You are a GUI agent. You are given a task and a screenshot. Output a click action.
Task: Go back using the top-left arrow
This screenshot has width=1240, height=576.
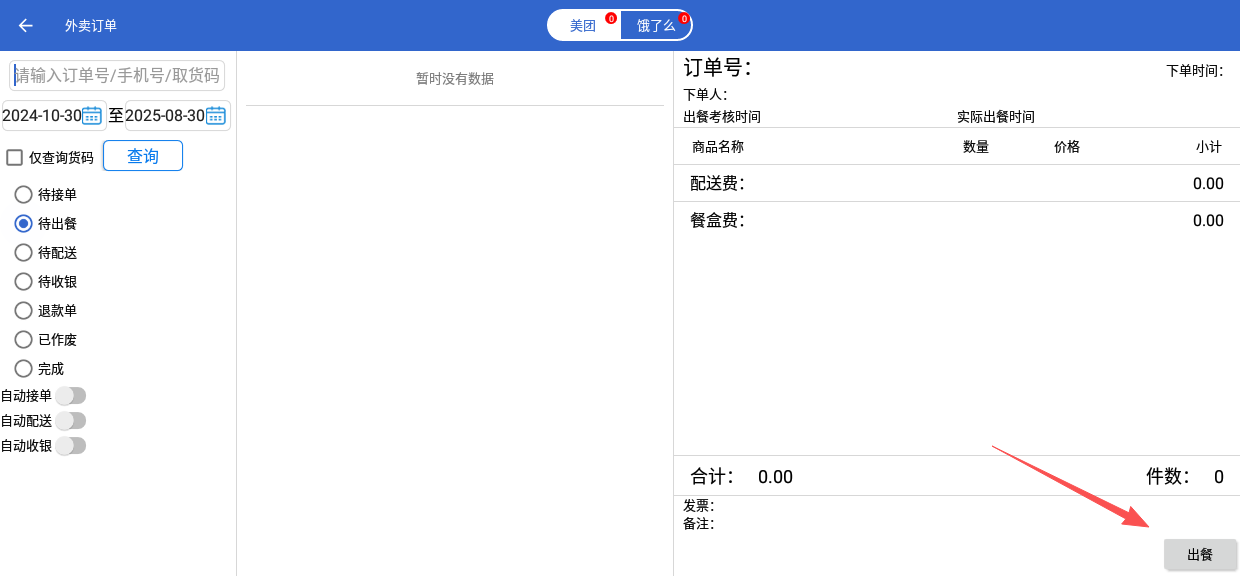pos(26,26)
